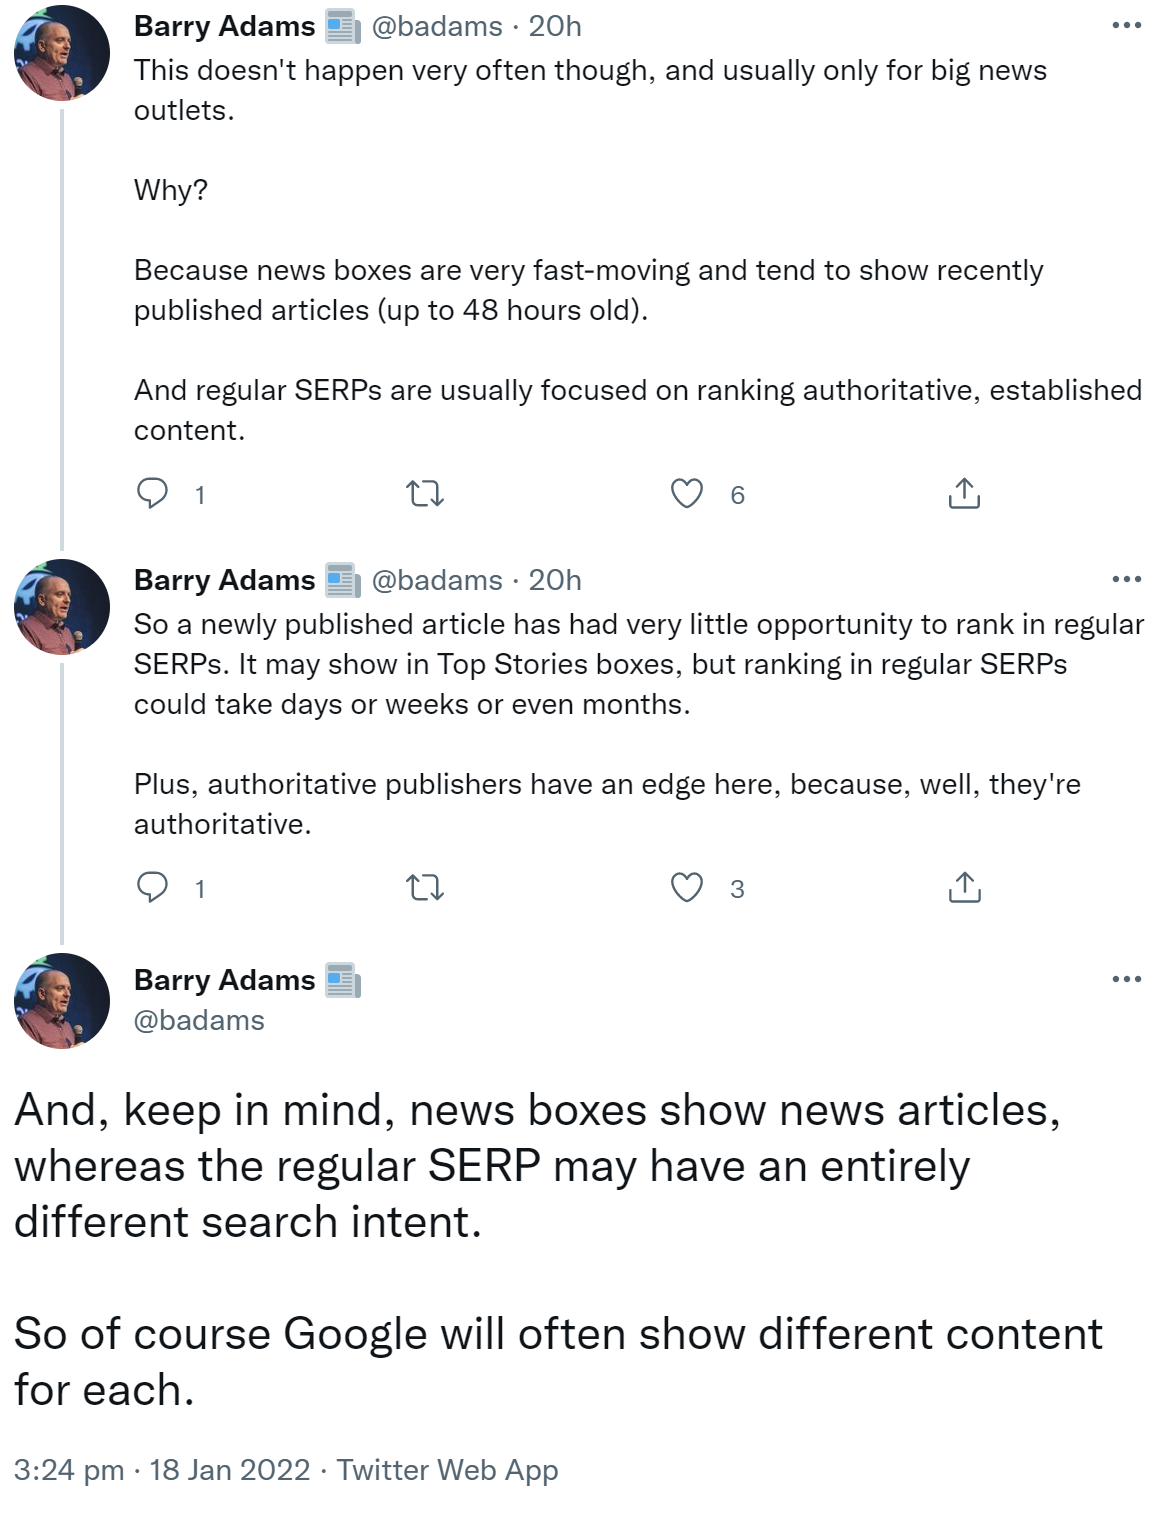This screenshot has width=1160, height=1516.
Task: Retweet the tweet about news boxes being fast-moving
Action: [426, 494]
